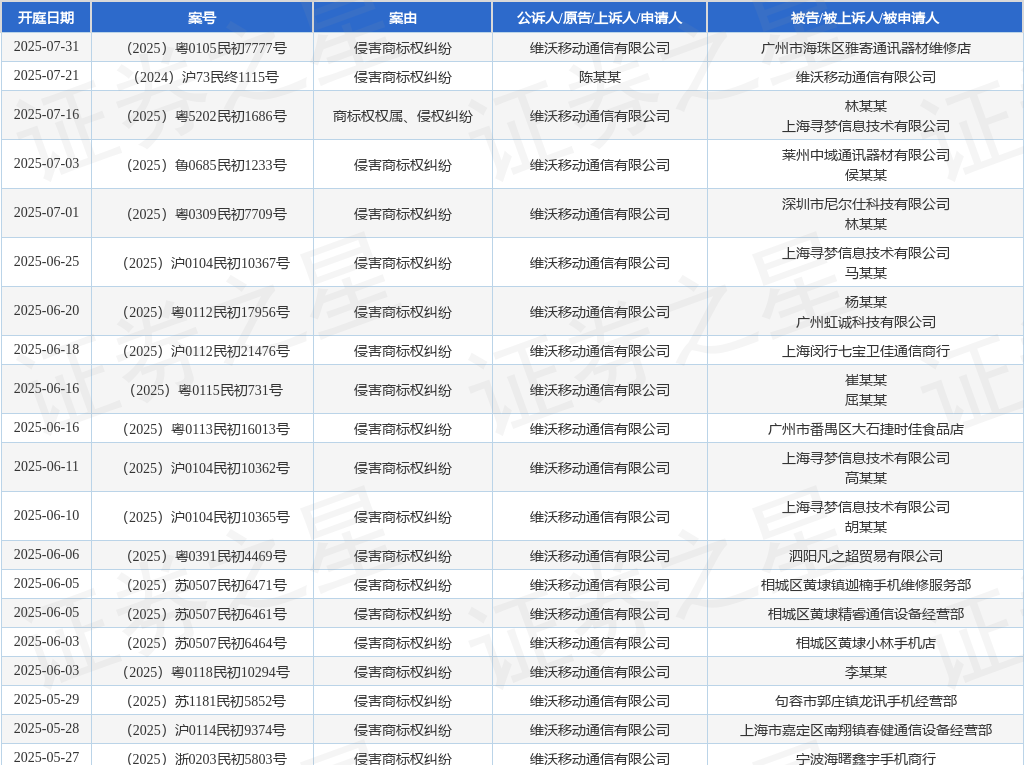1024x765 pixels.
Task: Select case number (2025)粤0113民初16013号
Action: pyautogui.click(x=206, y=429)
